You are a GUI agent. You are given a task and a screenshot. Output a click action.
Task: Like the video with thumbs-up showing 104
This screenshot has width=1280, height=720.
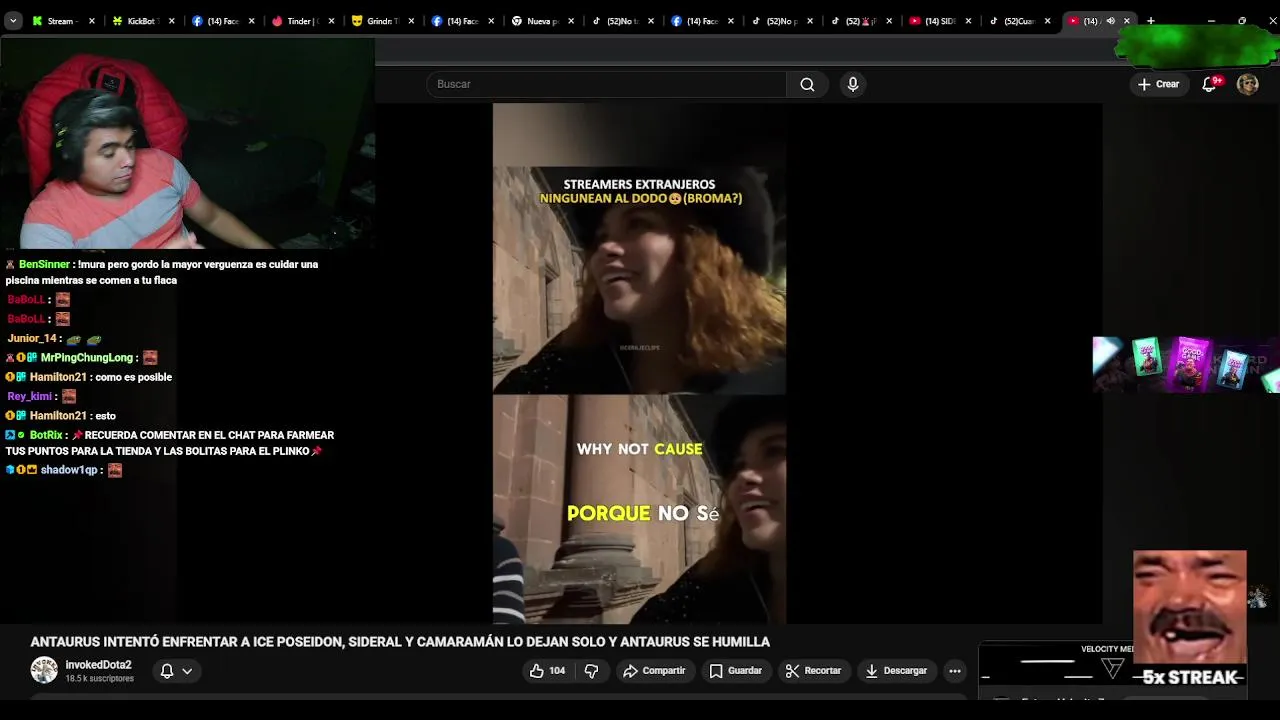(x=547, y=671)
